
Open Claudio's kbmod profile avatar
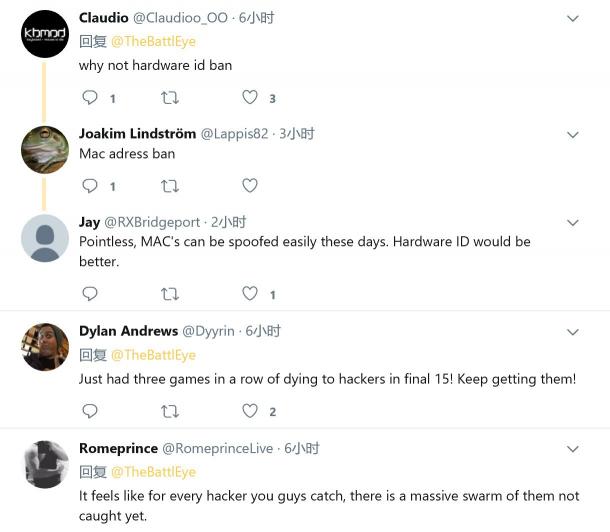tap(45, 34)
